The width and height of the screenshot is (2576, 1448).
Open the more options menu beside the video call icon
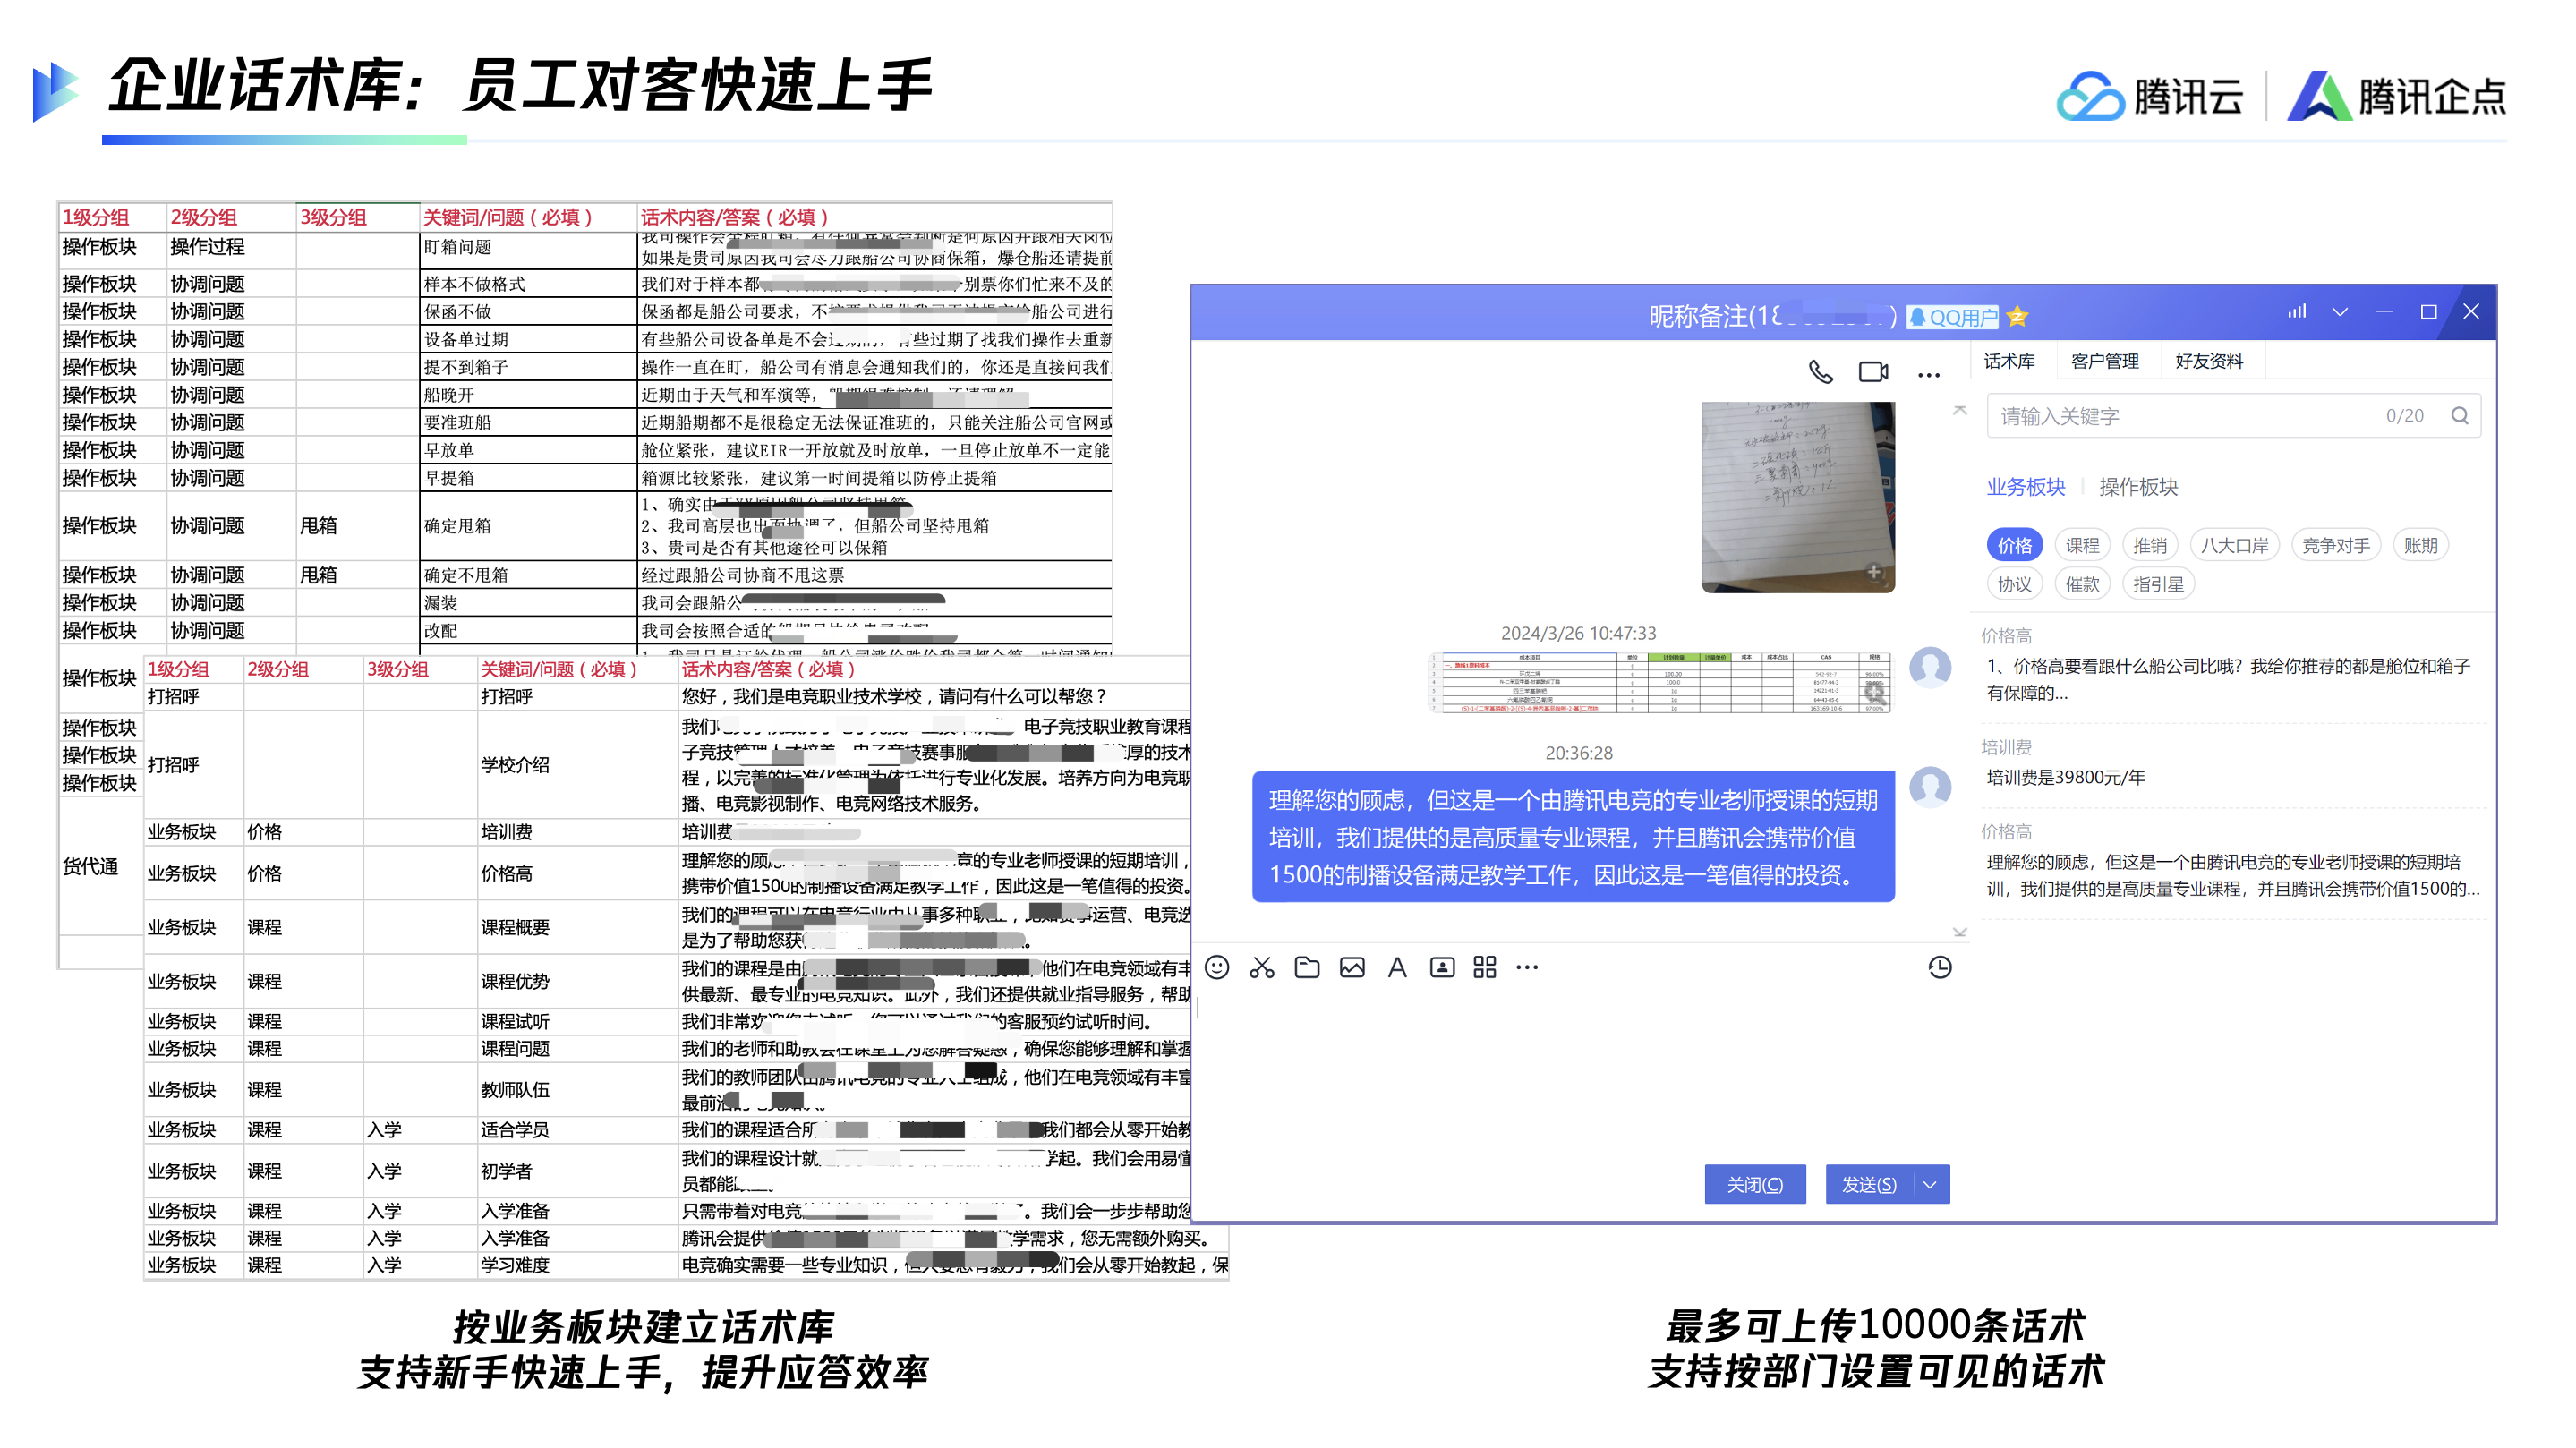(x=1929, y=375)
